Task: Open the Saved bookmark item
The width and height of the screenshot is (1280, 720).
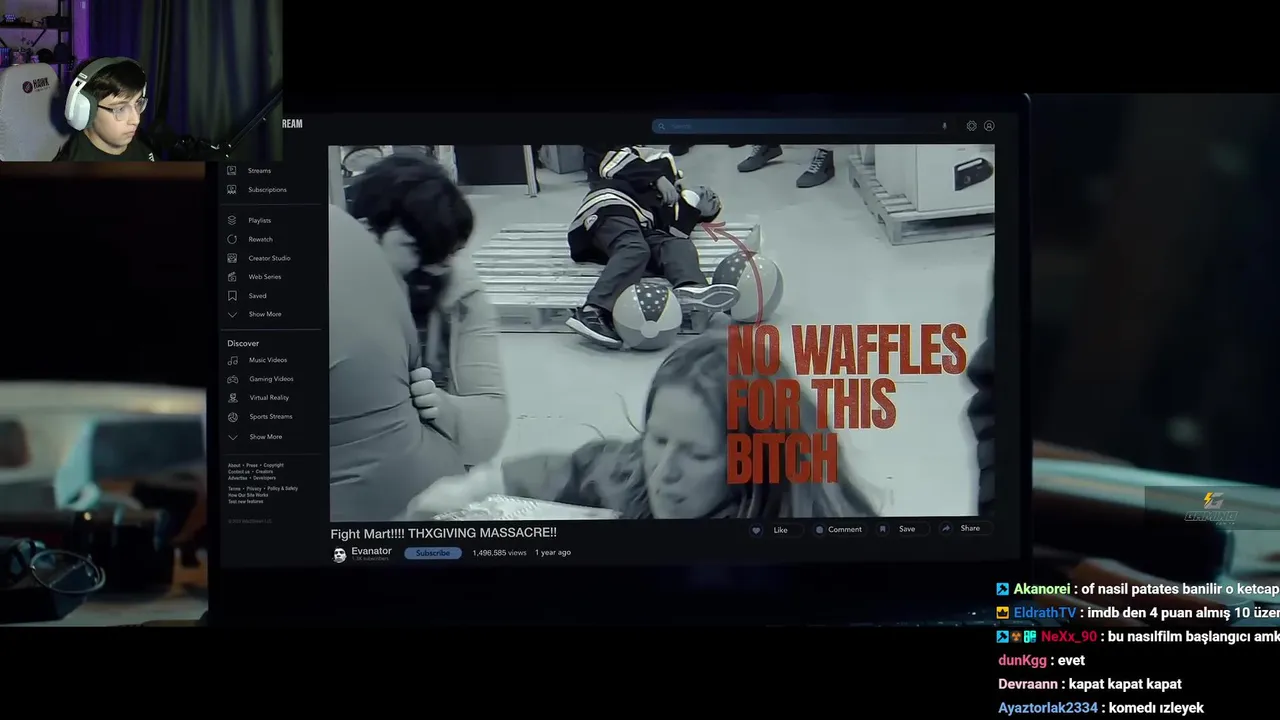Action: click(248, 295)
